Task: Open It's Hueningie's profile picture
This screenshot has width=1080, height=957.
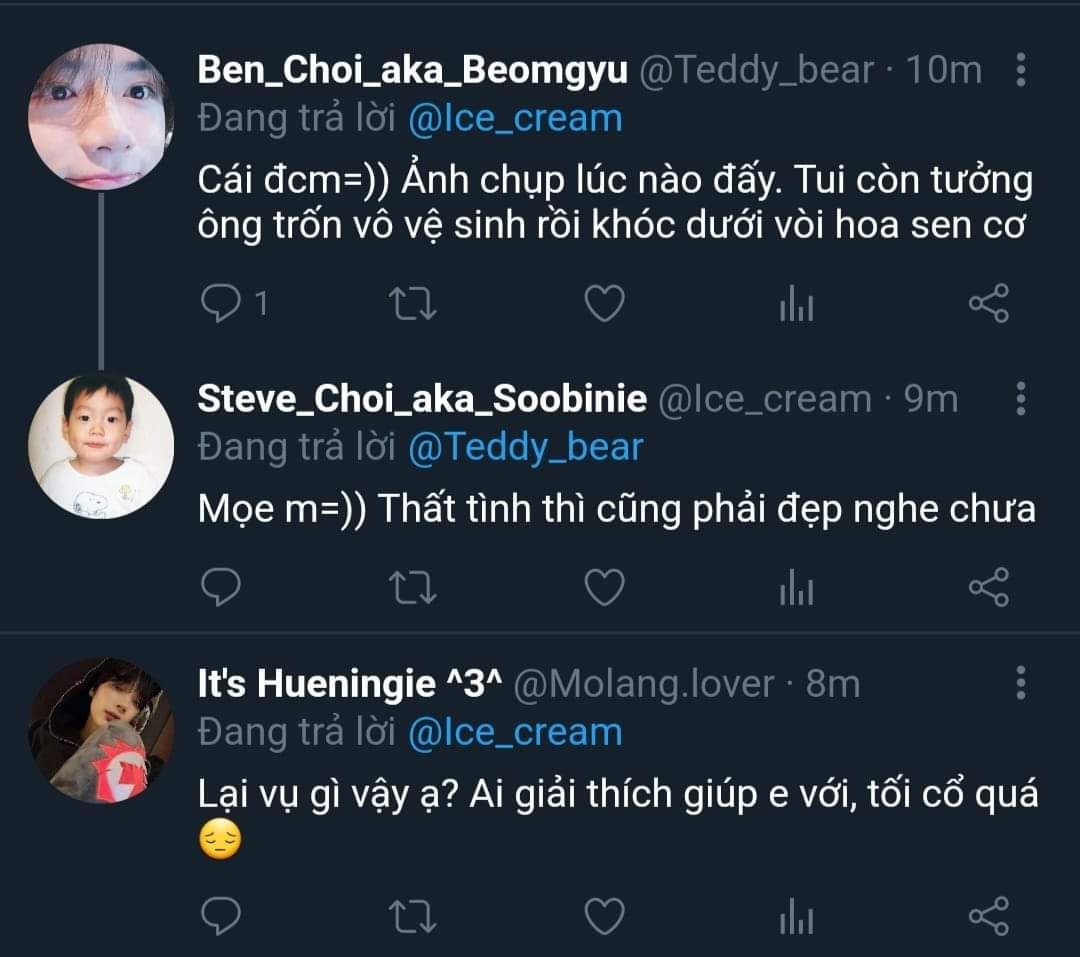Action: tap(101, 730)
